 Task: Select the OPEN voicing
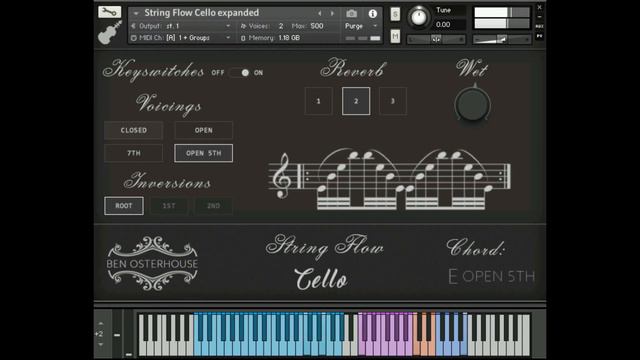204,130
